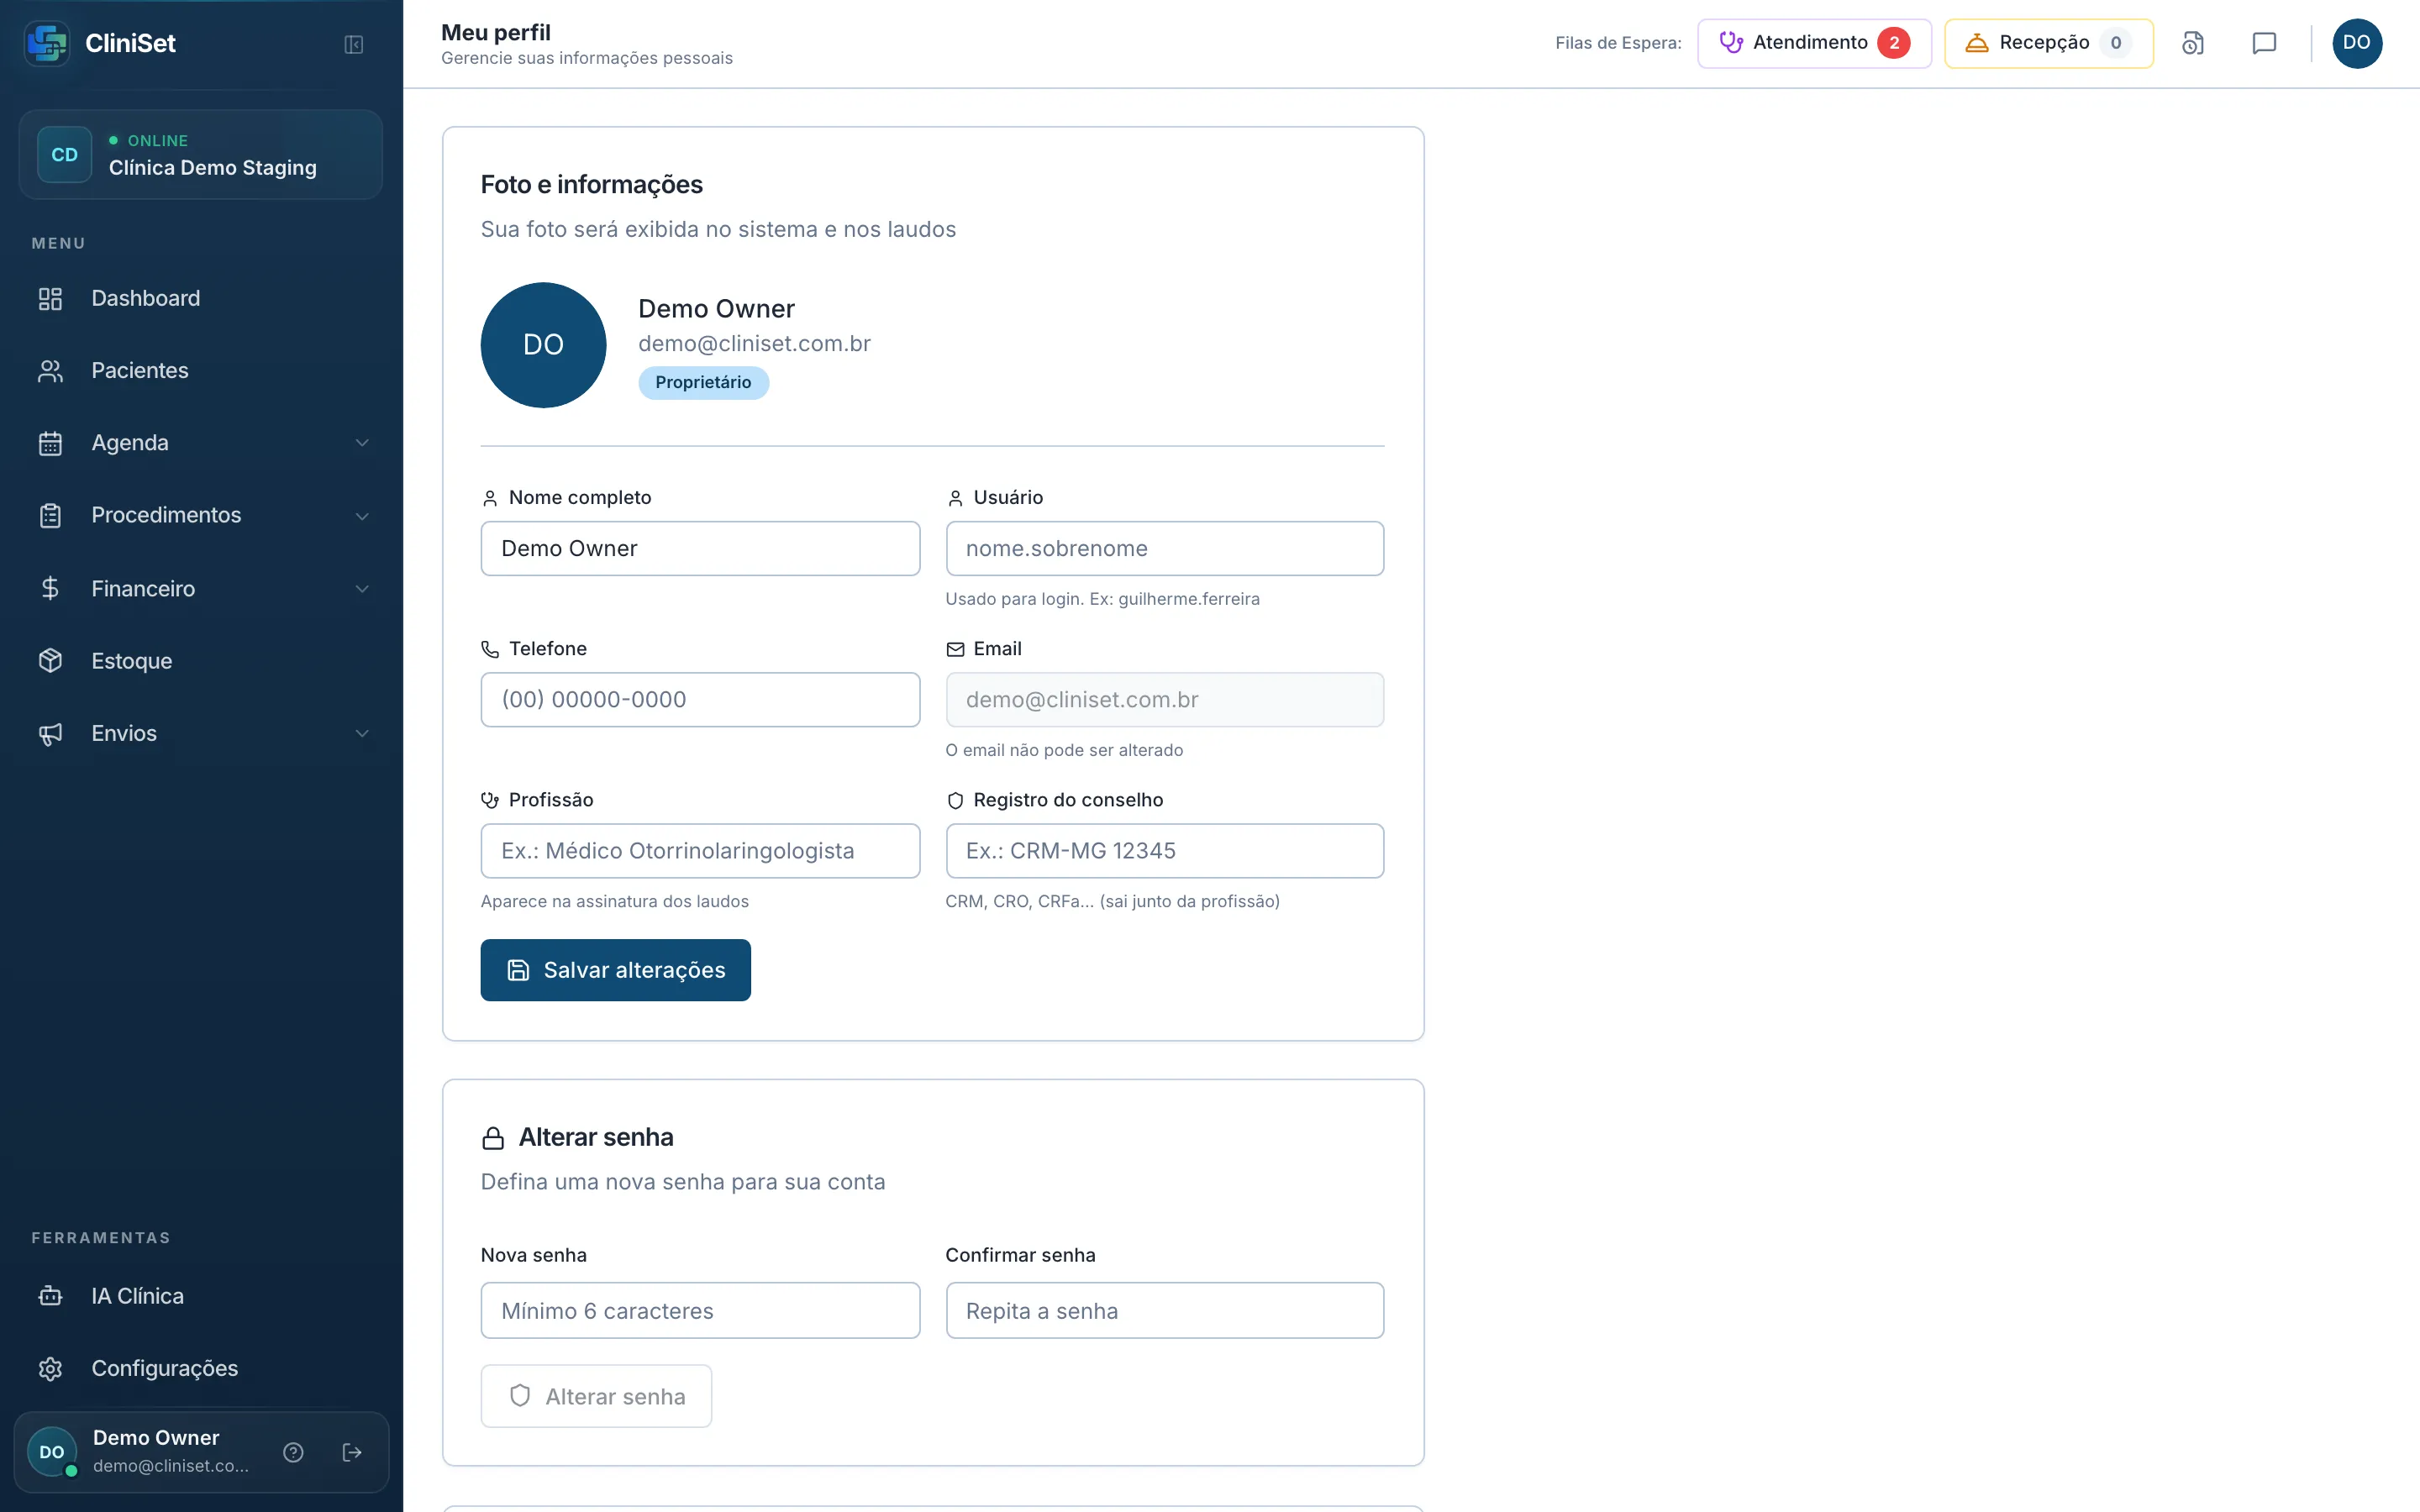Collapse the sidebar using the panel icon
Screen dimensions: 2420x1512
tap(353, 44)
